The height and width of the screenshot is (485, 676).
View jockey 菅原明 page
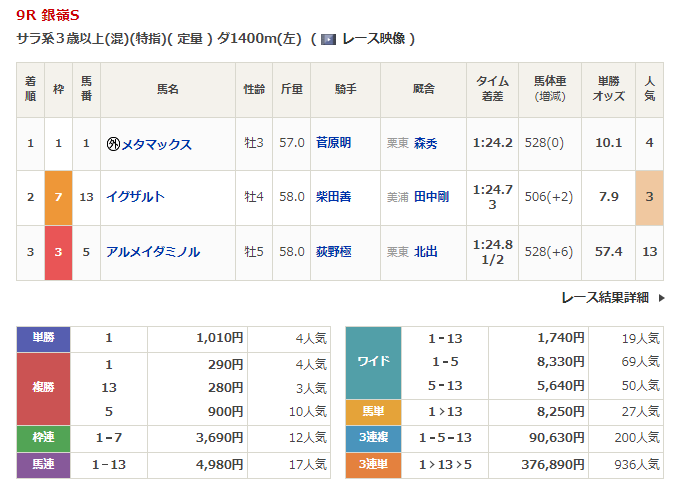[x=333, y=142]
